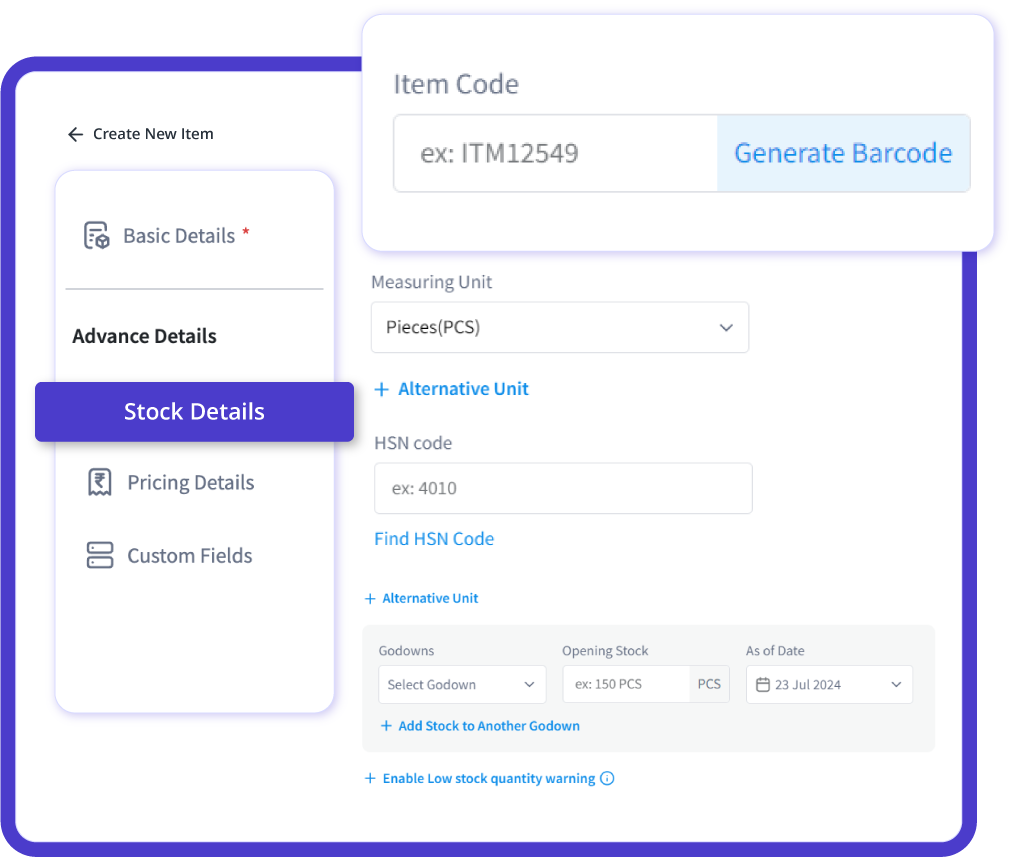Viewport: 1011px width, 857px height.
Task: Click the plus icon beside Add Stock to Another Godown
Action: 386,726
